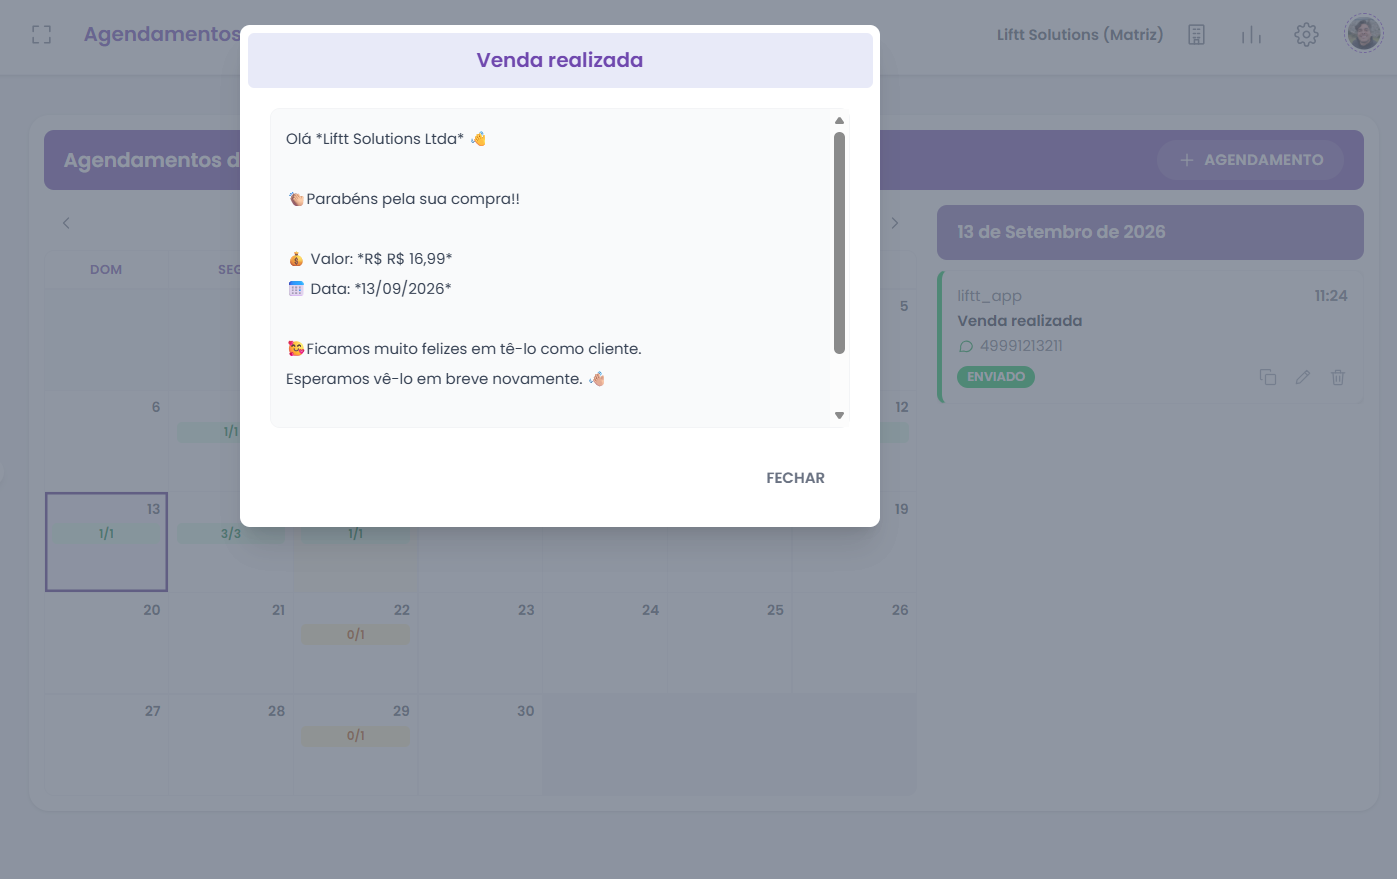Add a new AGENDAMENTO

[1250, 160]
